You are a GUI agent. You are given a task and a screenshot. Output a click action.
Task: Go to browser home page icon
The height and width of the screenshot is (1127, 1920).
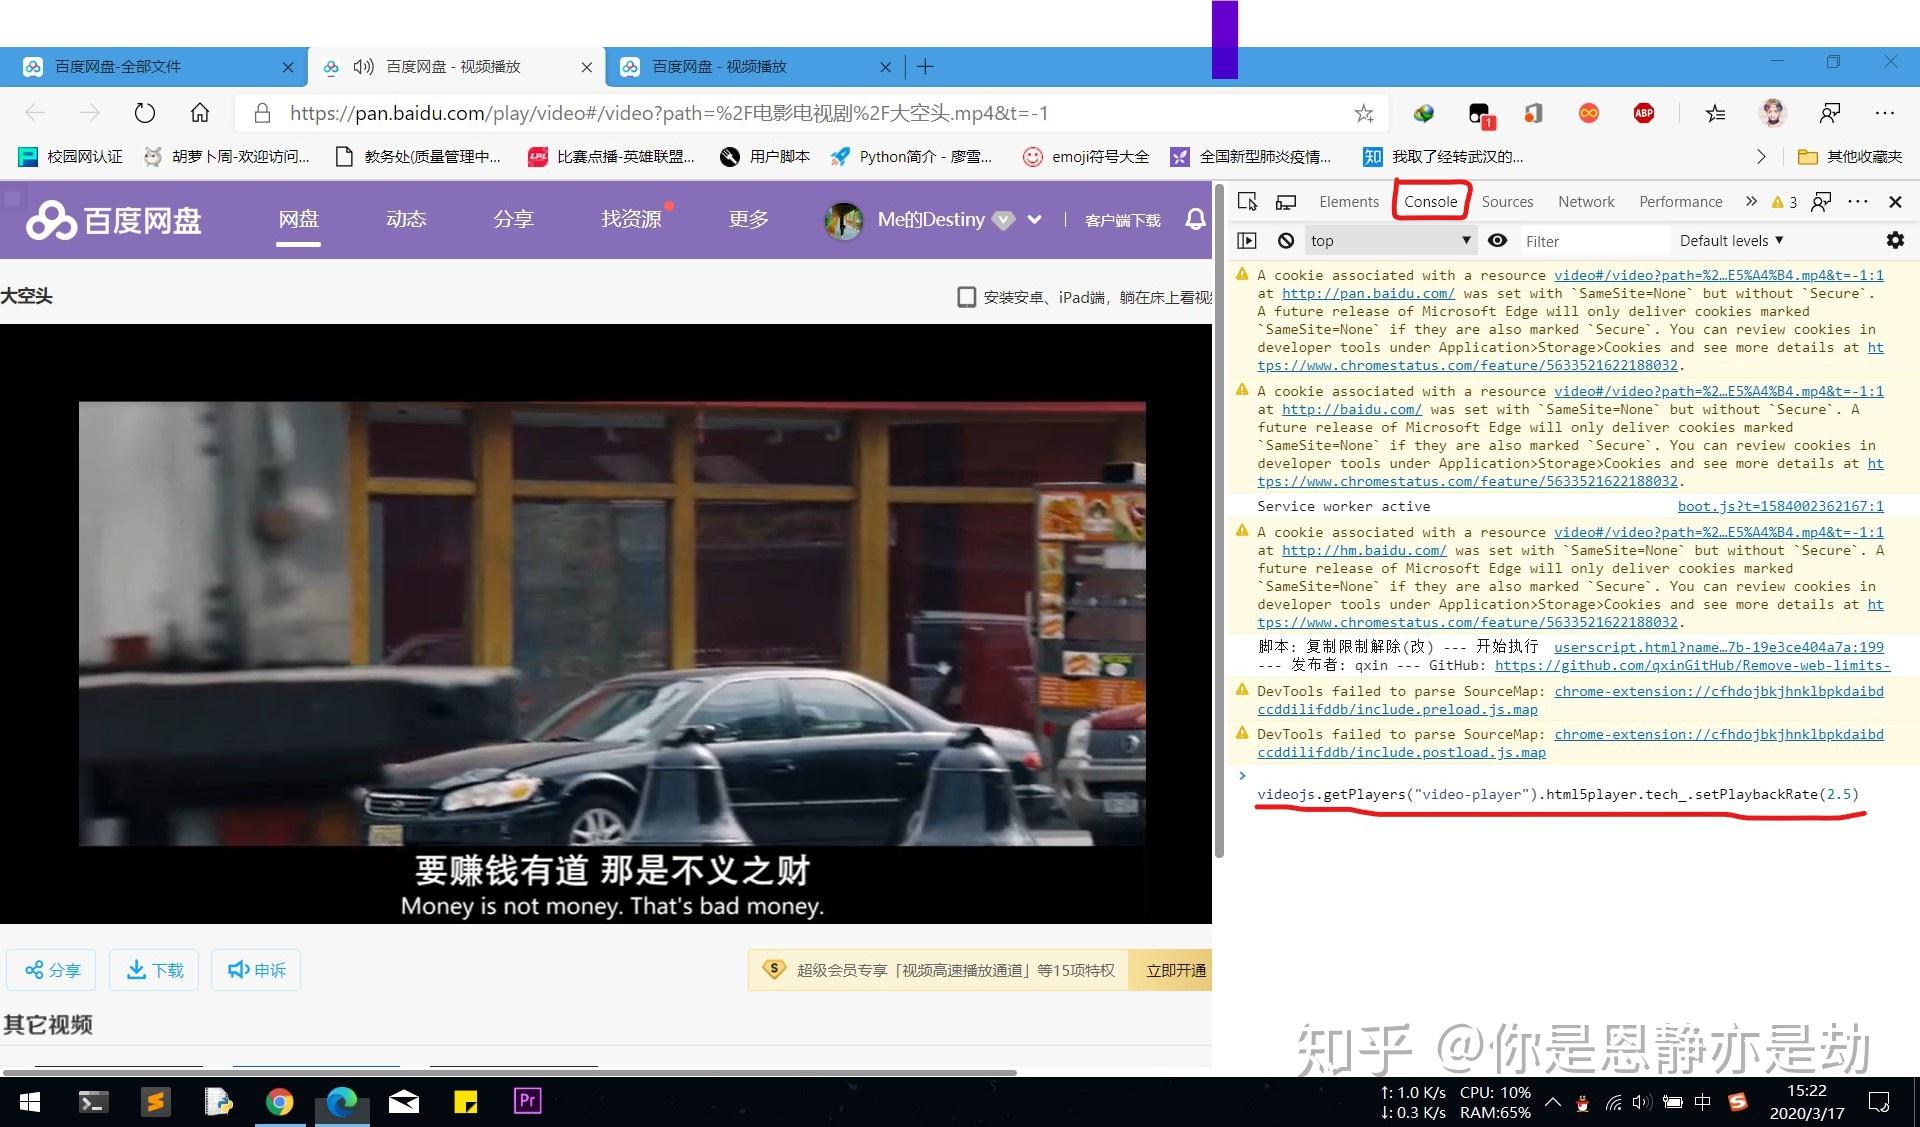point(200,113)
